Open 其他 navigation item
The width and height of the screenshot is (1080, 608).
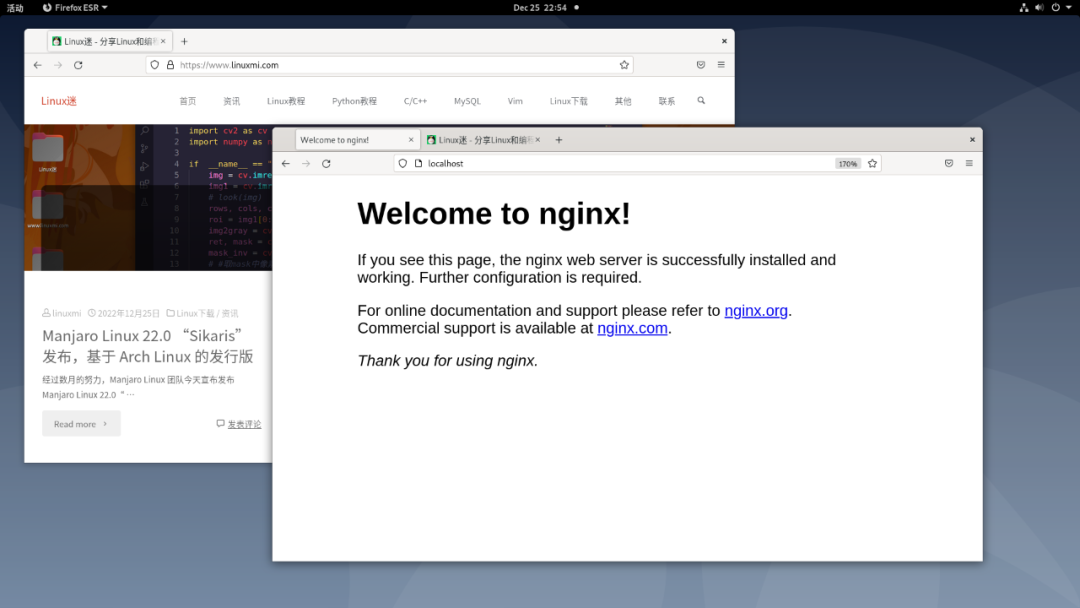pyautogui.click(x=623, y=101)
